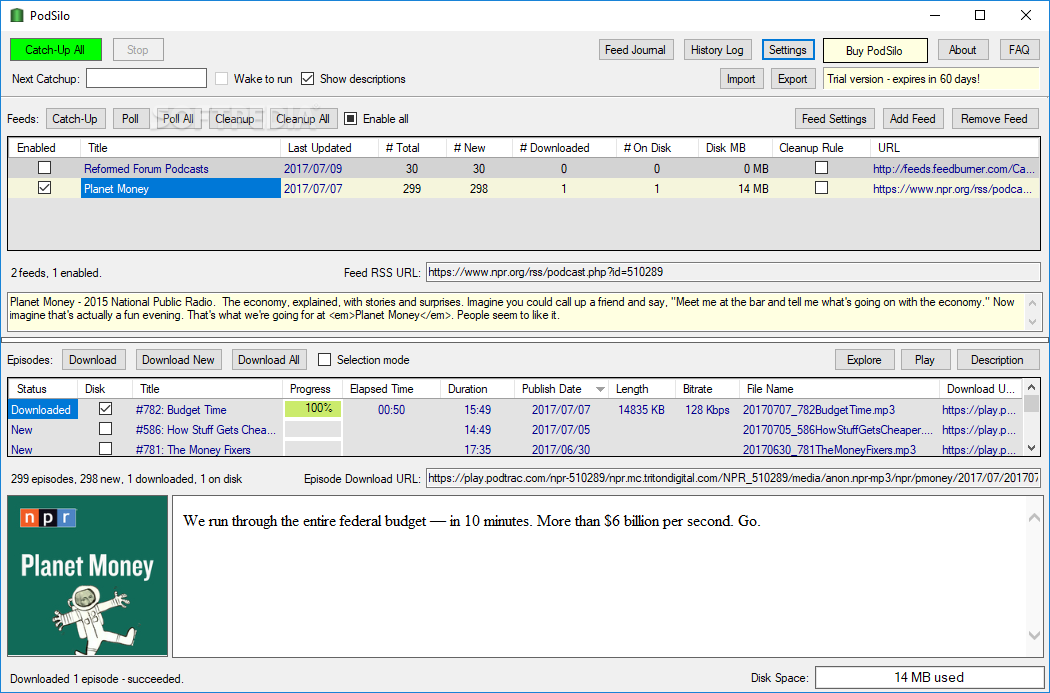The width and height of the screenshot is (1050, 693).
Task: Click the Stop button
Action: 138,50
